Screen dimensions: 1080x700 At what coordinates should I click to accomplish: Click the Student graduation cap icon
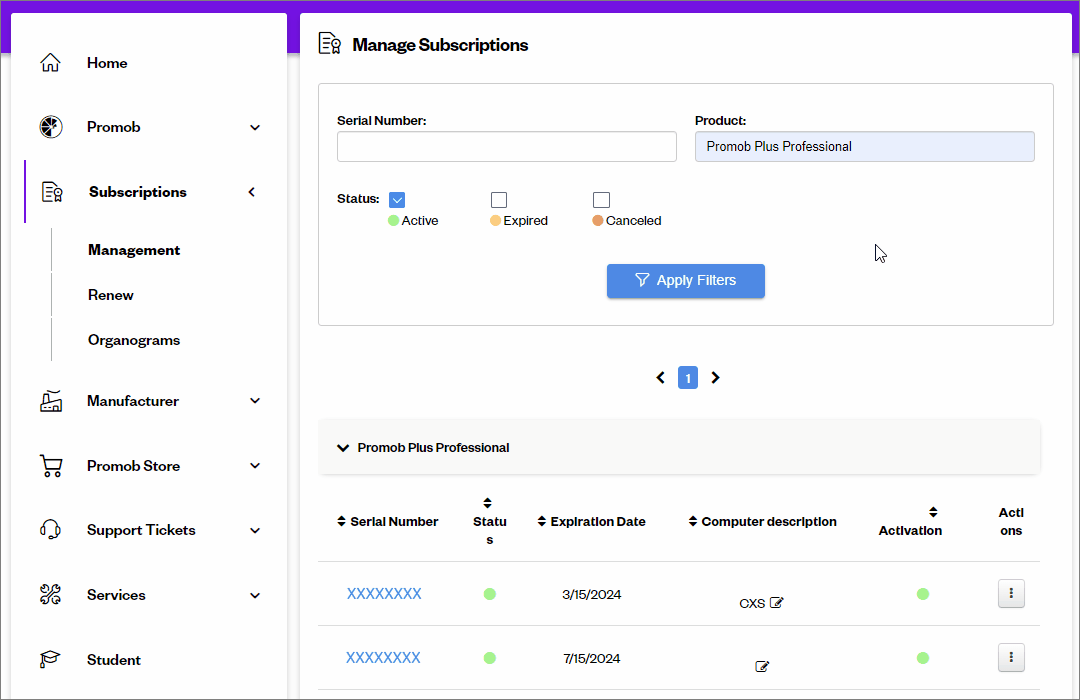pyautogui.click(x=50, y=659)
